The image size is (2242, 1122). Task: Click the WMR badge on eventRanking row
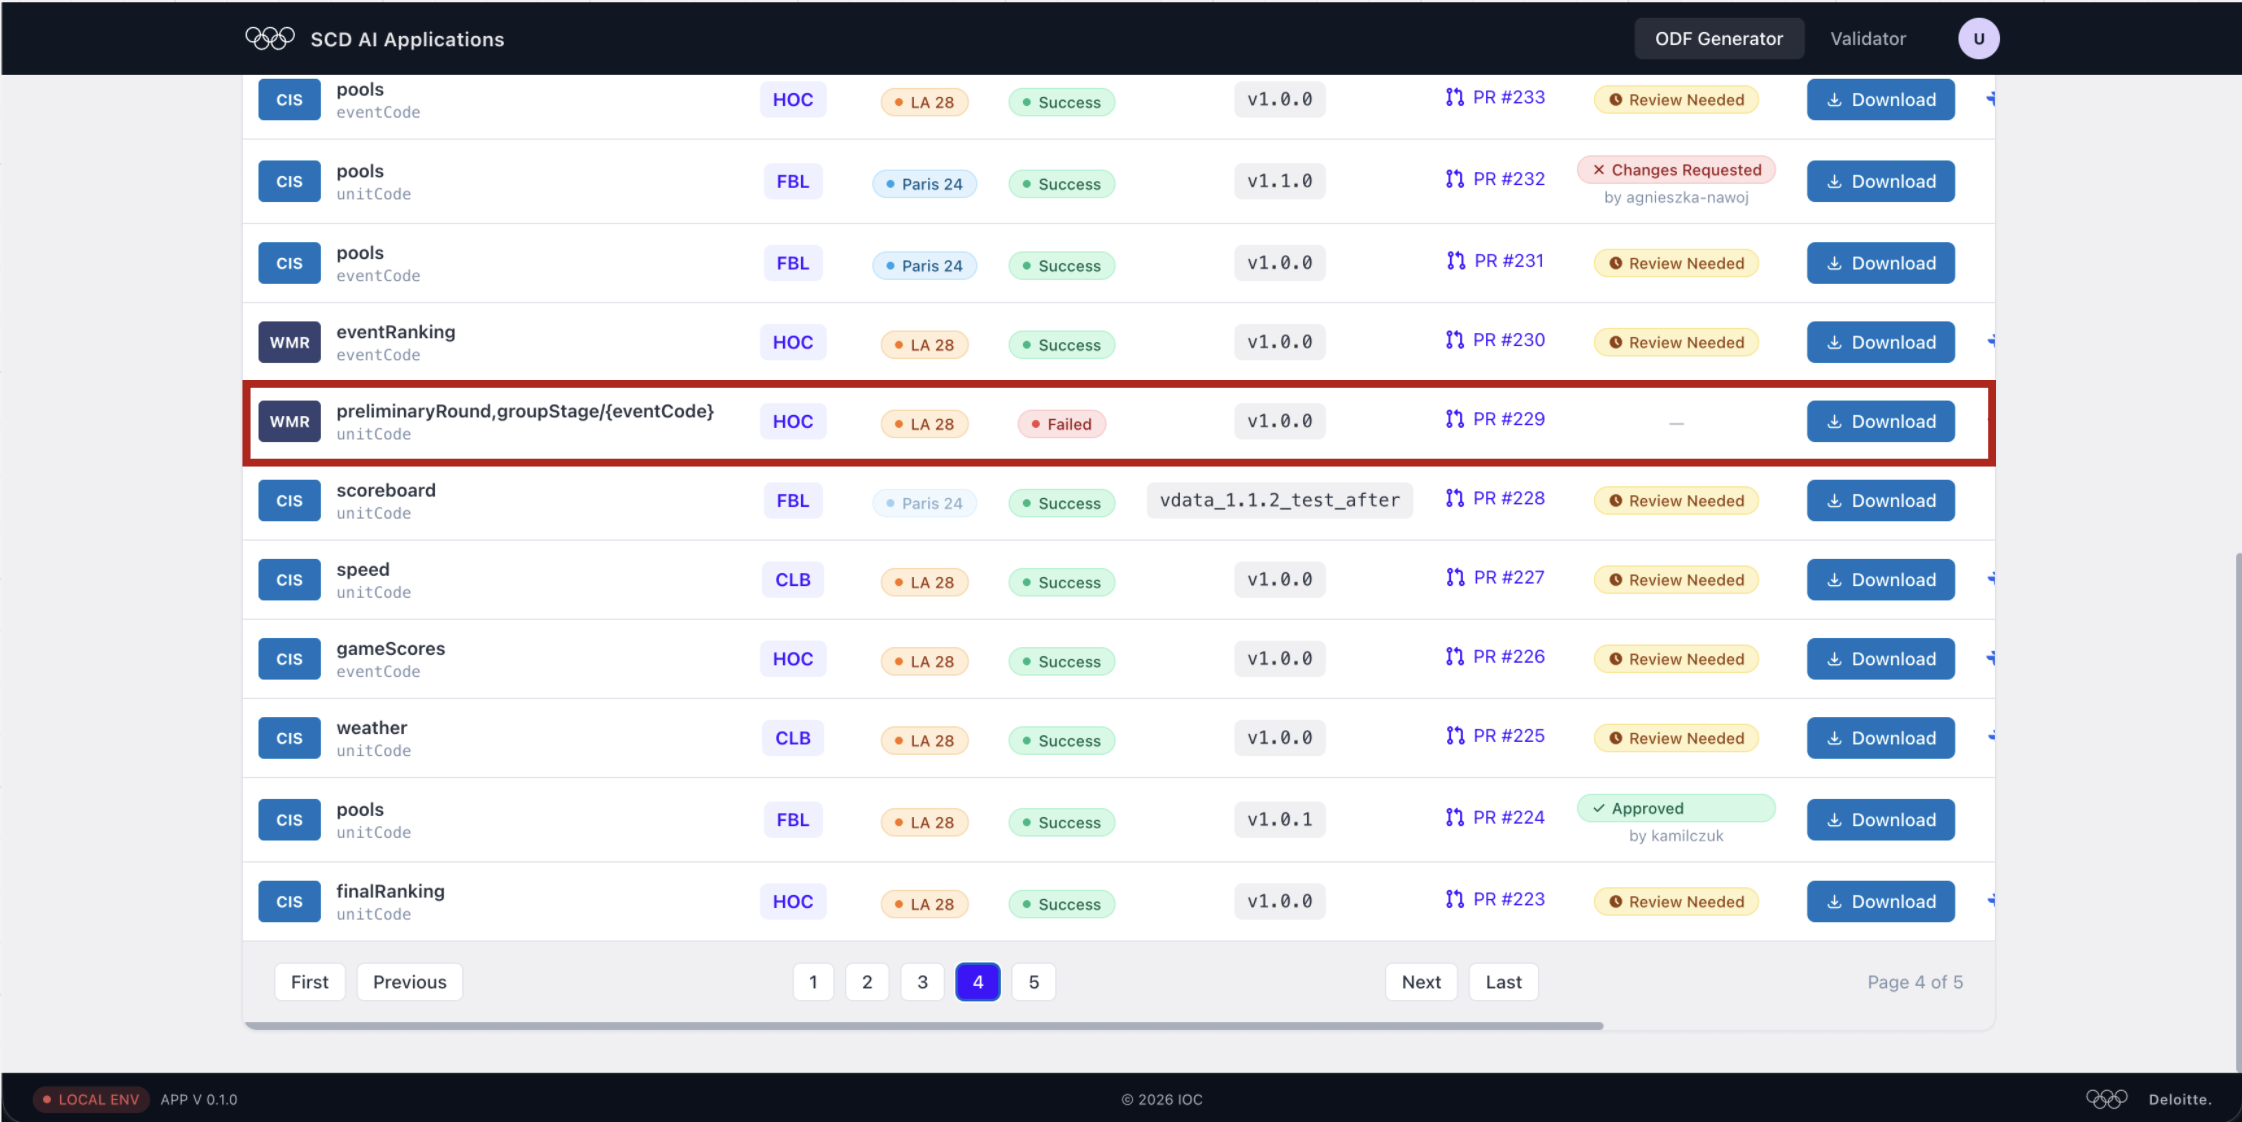coord(289,342)
